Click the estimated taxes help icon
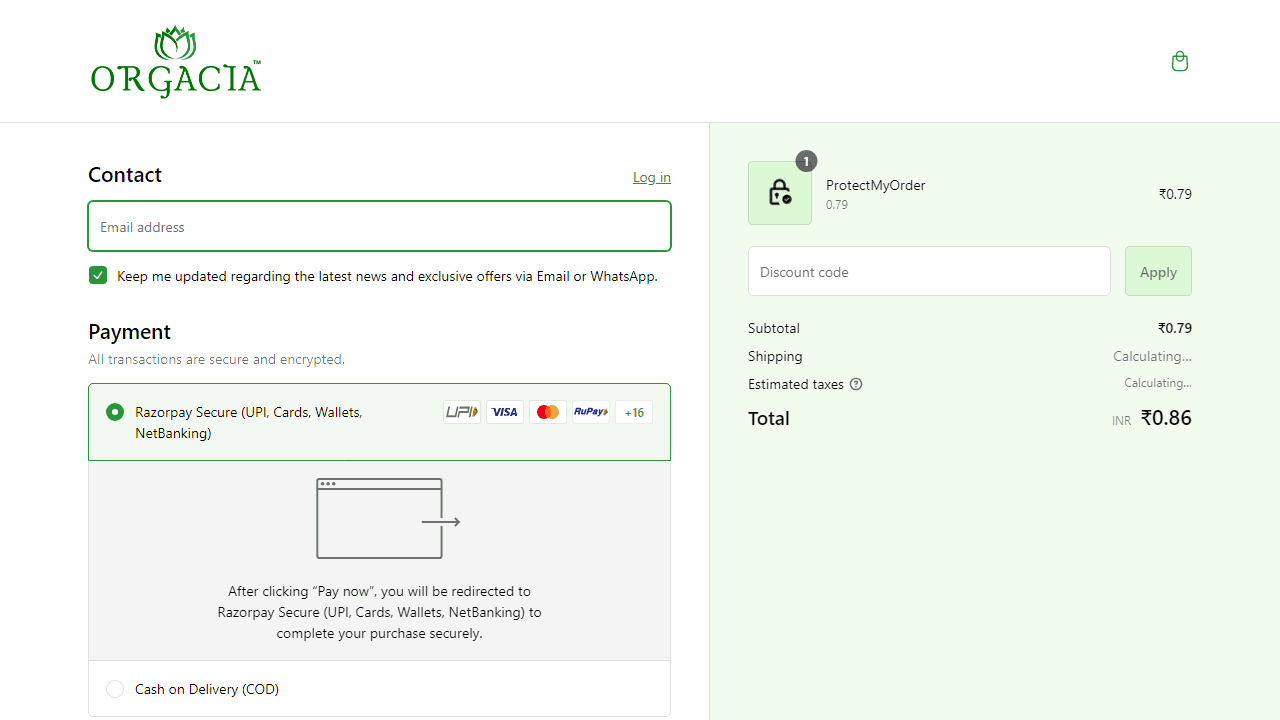 (x=856, y=384)
